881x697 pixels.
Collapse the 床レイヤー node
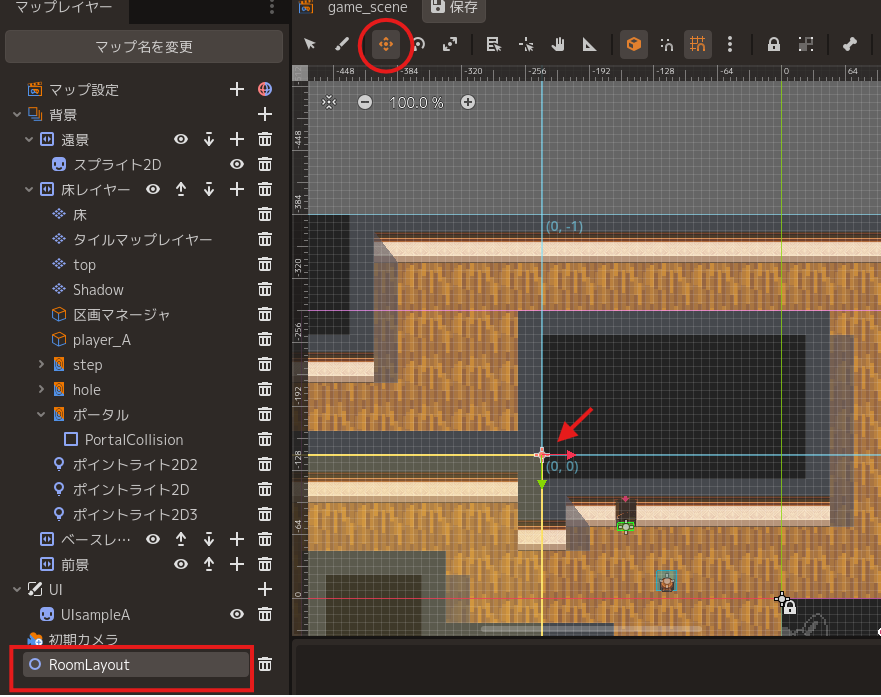click(29, 189)
